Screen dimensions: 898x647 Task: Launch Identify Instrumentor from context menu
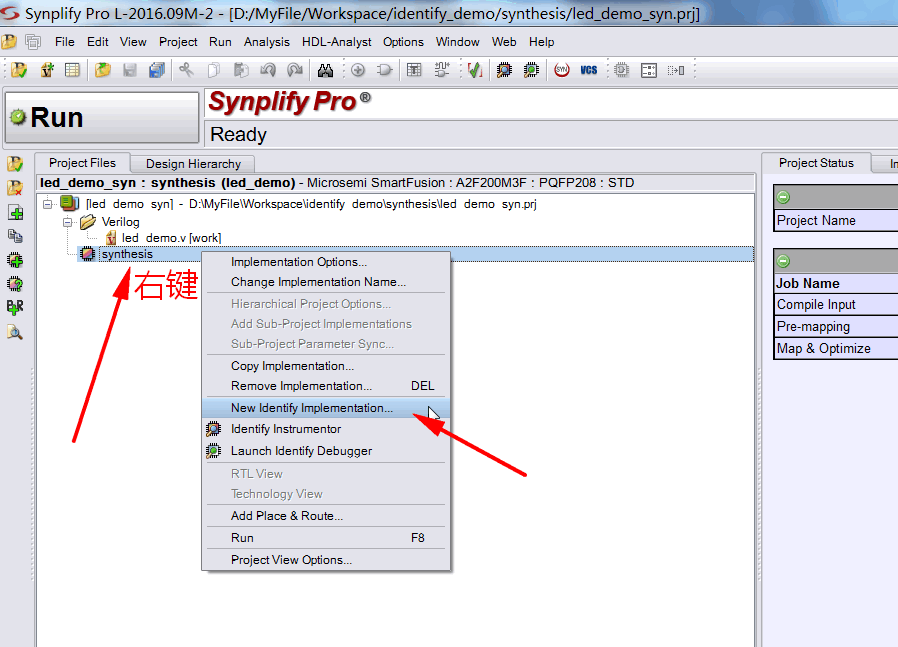pos(326,429)
